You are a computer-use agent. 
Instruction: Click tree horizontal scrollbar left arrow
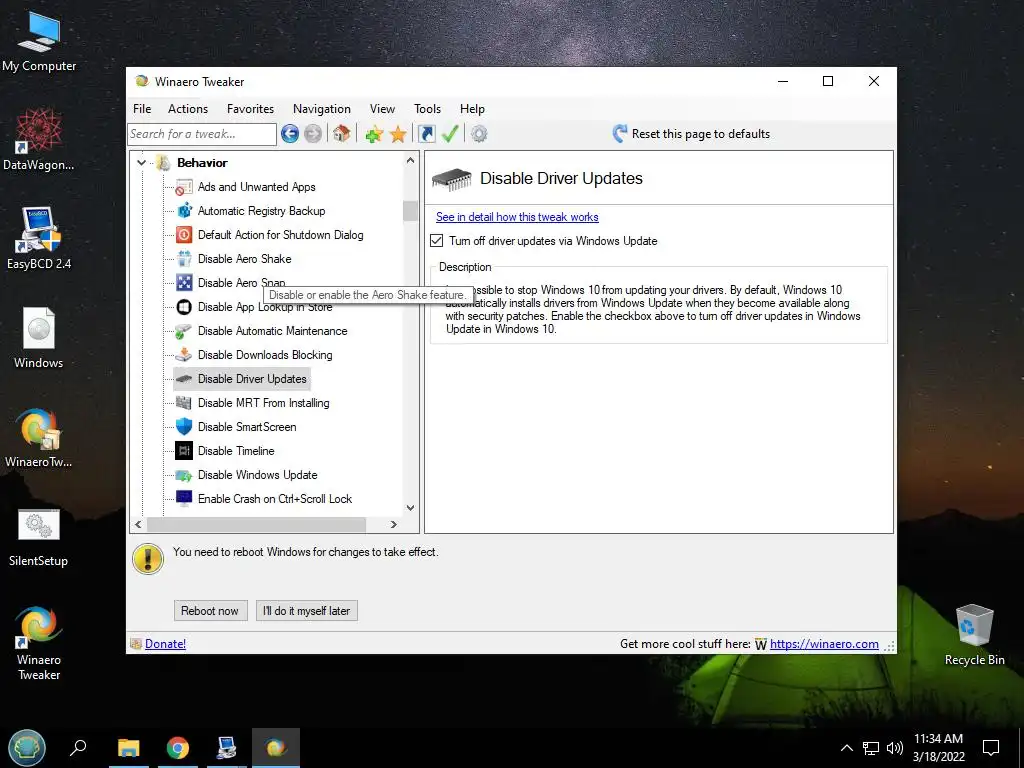pyautogui.click(x=138, y=524)
